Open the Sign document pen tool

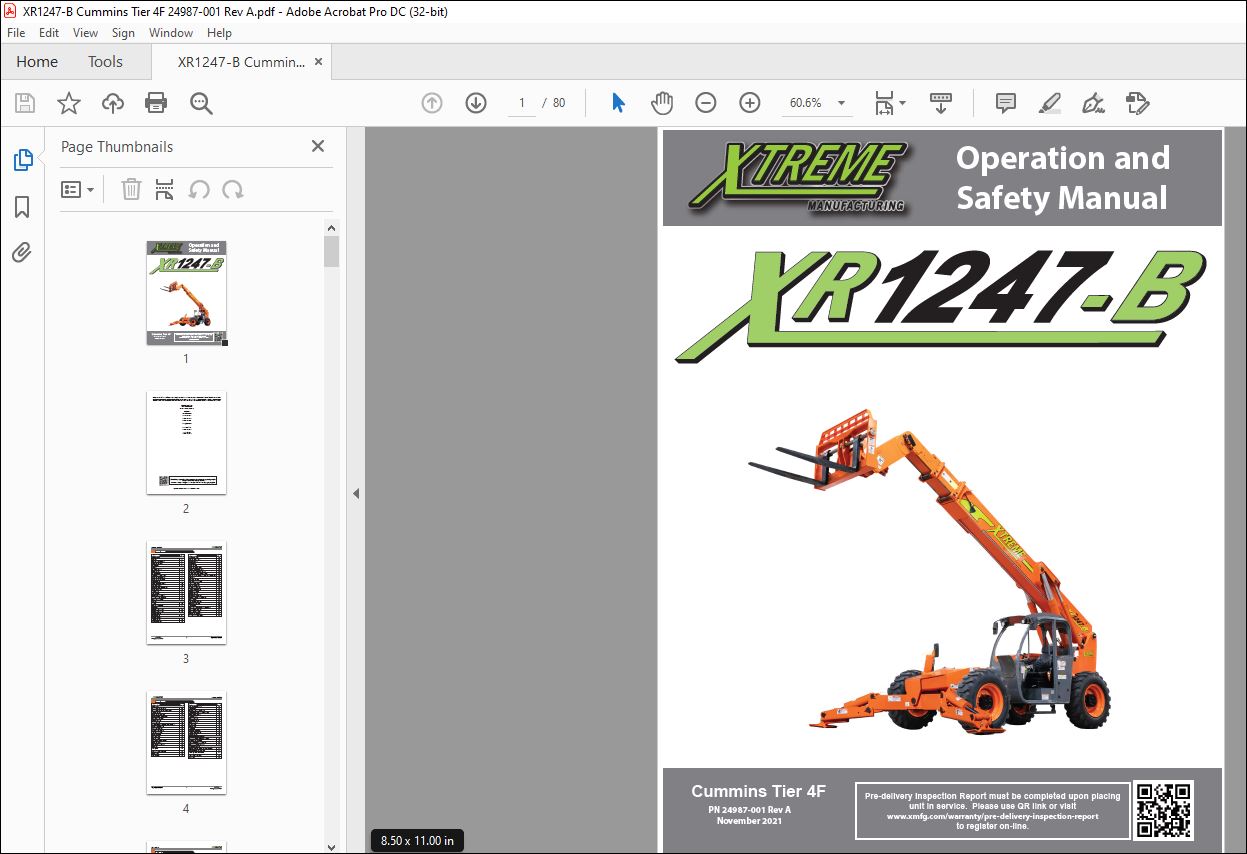click(x=1093, y=103)
